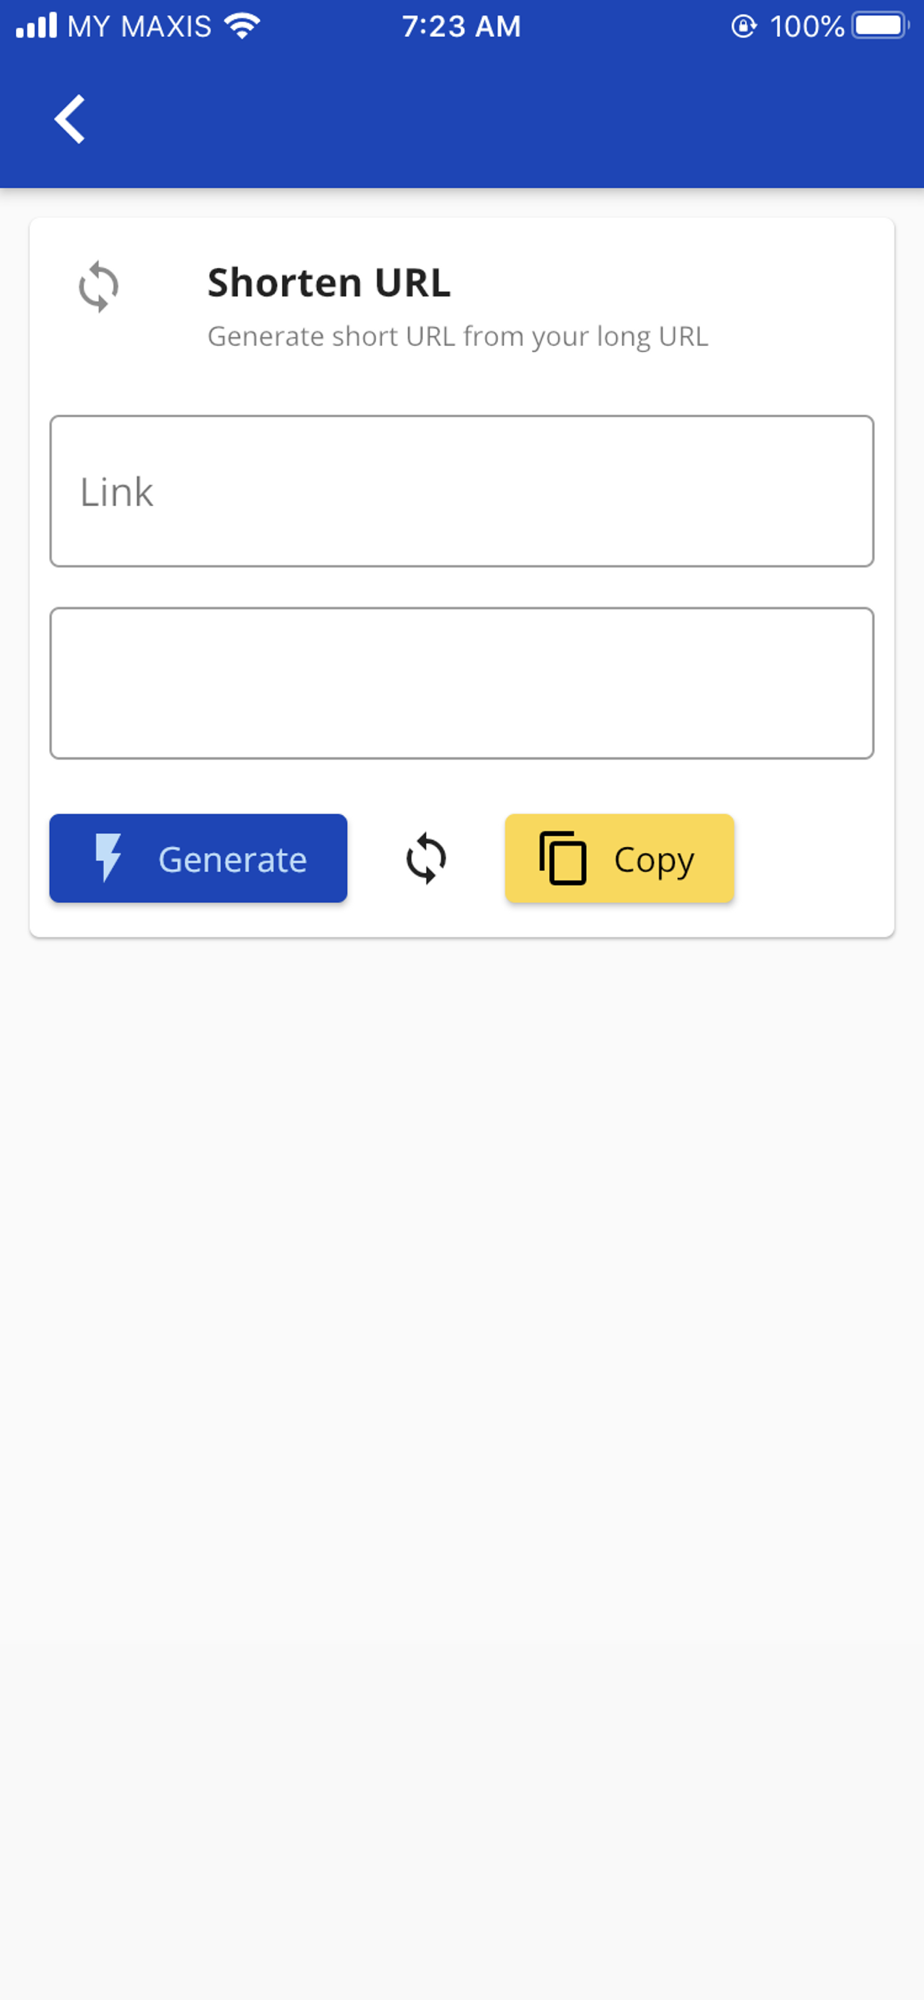Click the black refresh icon between buttons
This screenshot has width=924, height=2000.
pos(426,859)
